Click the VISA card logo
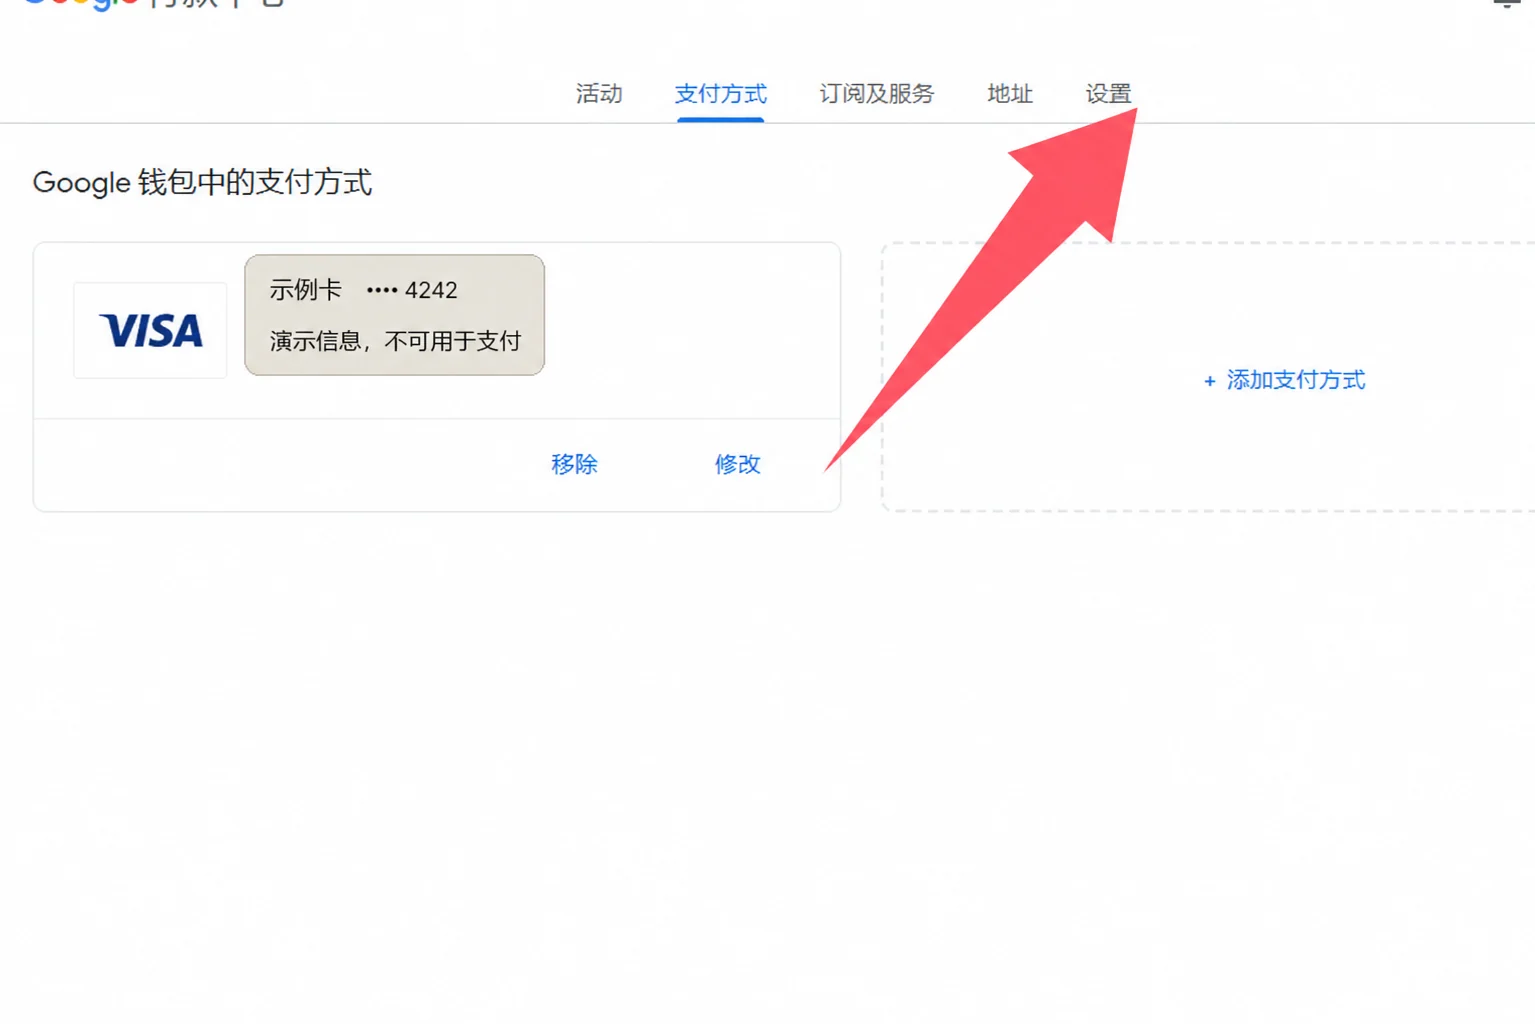The image size is (1535, 1024). point(150,330)
